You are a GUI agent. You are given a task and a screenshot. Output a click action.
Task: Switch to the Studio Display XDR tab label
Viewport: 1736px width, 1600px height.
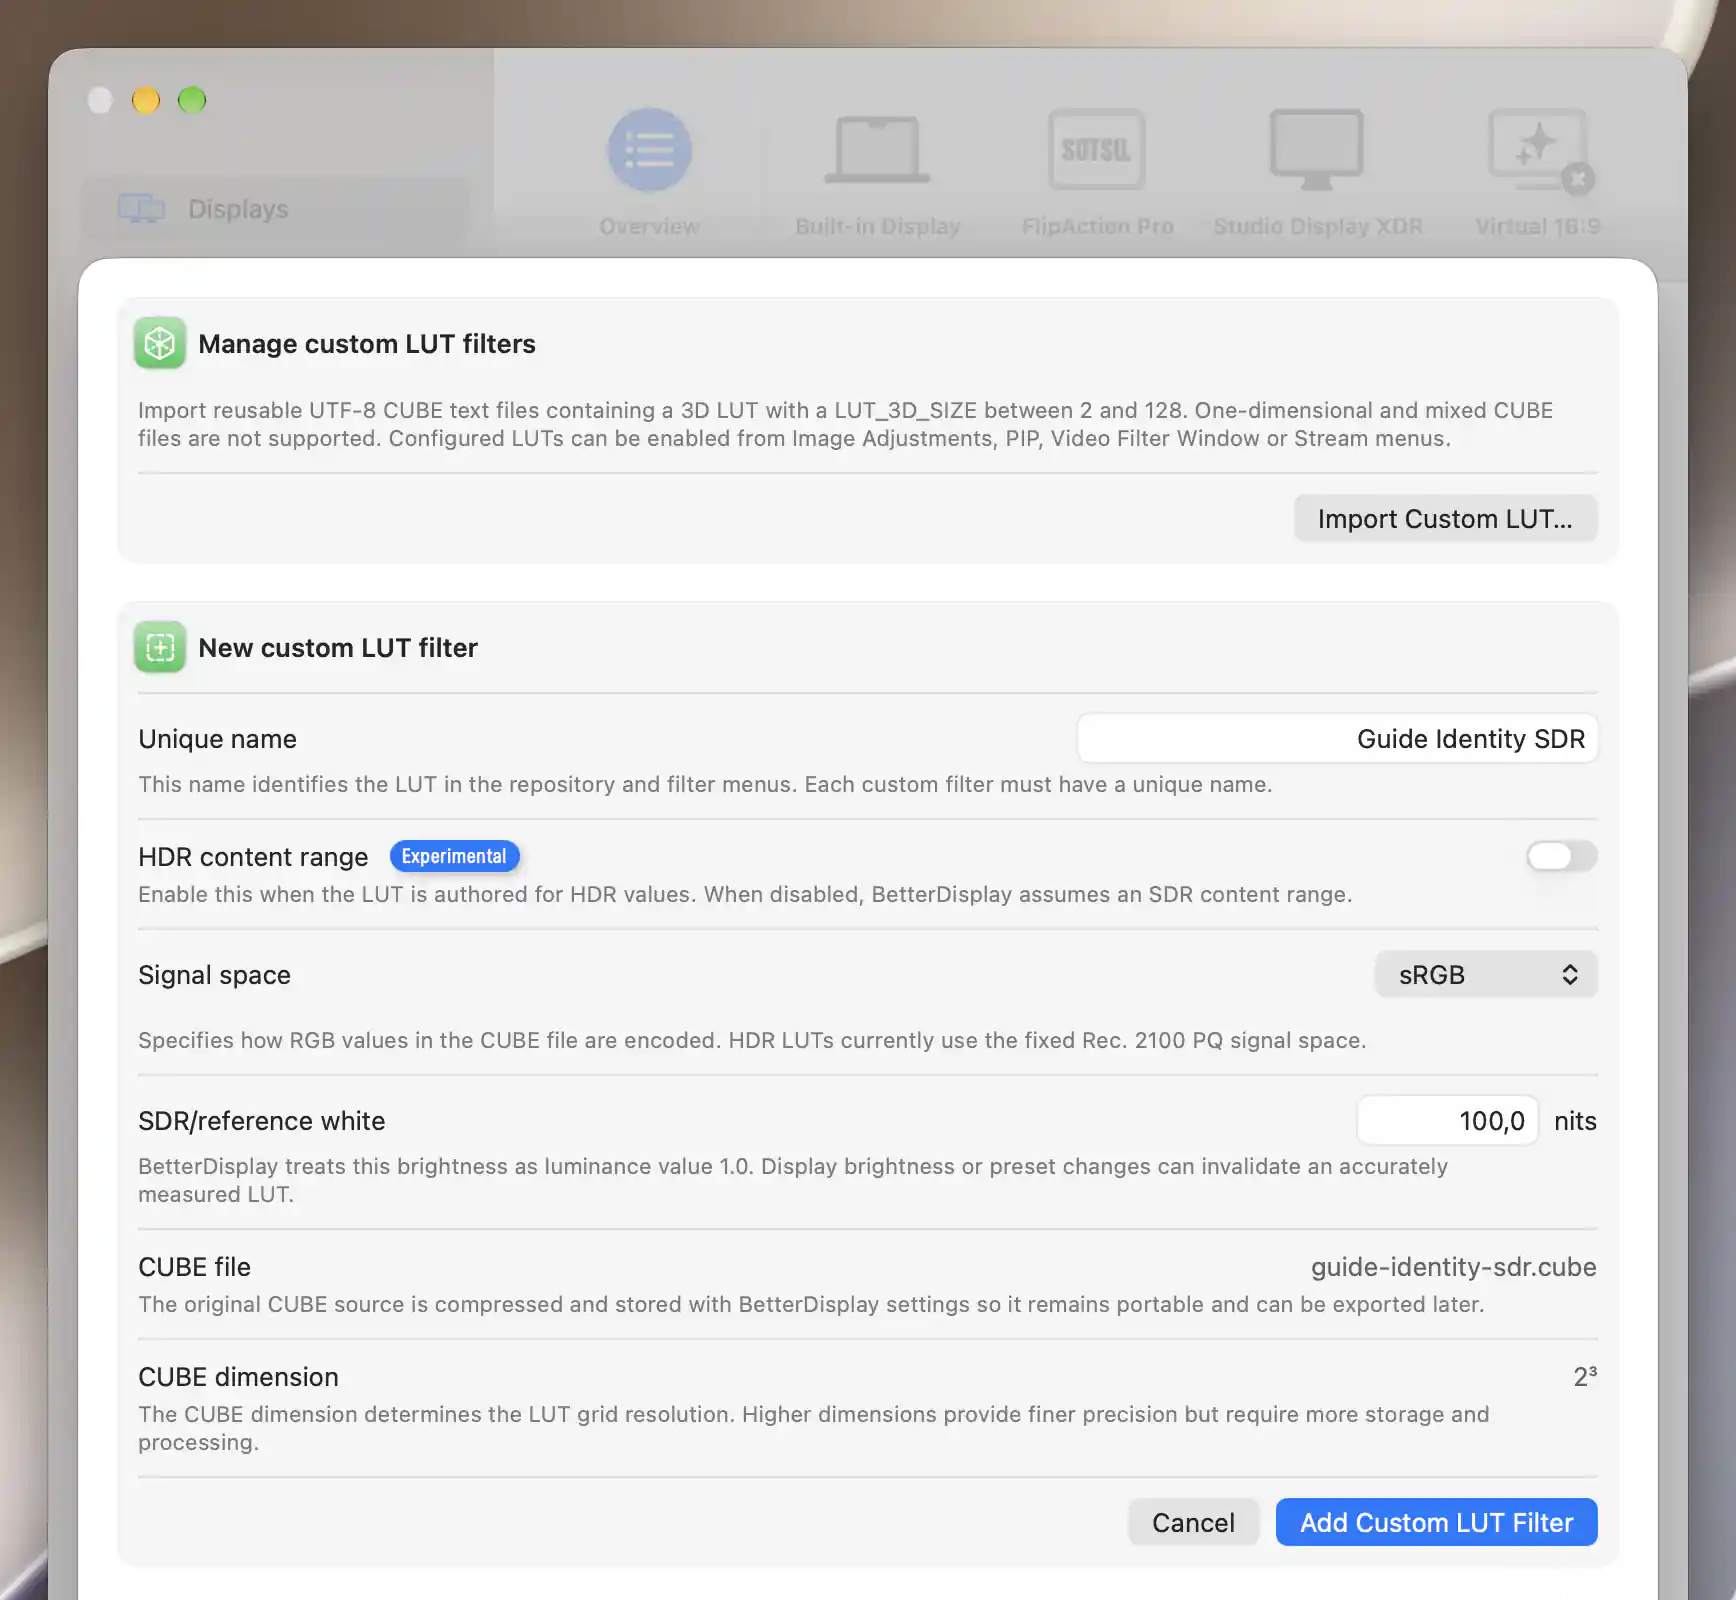click(x=1318, y=227)
